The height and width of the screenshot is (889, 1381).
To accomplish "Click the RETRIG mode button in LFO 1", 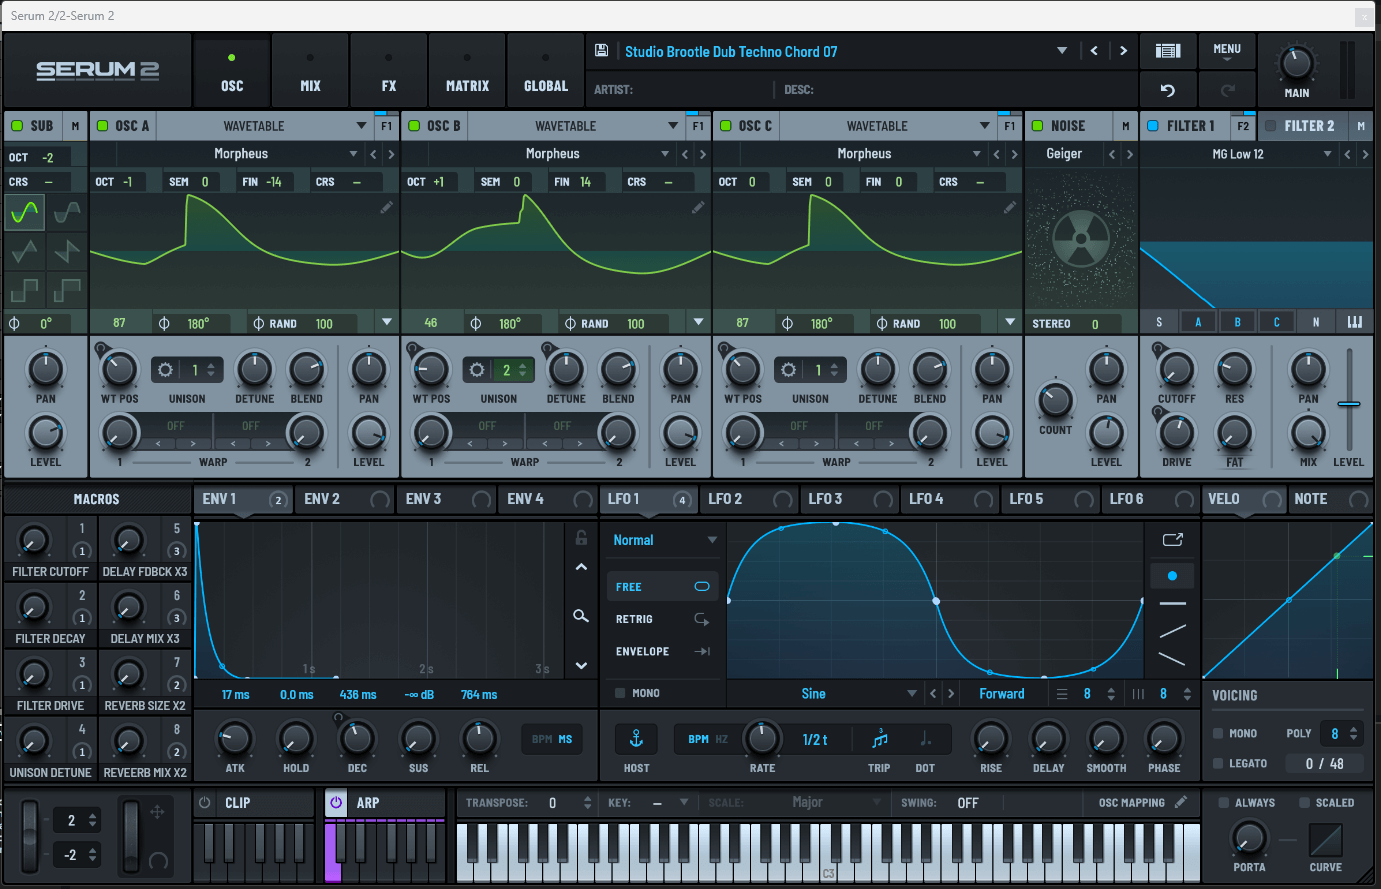I will pos(662,619).
